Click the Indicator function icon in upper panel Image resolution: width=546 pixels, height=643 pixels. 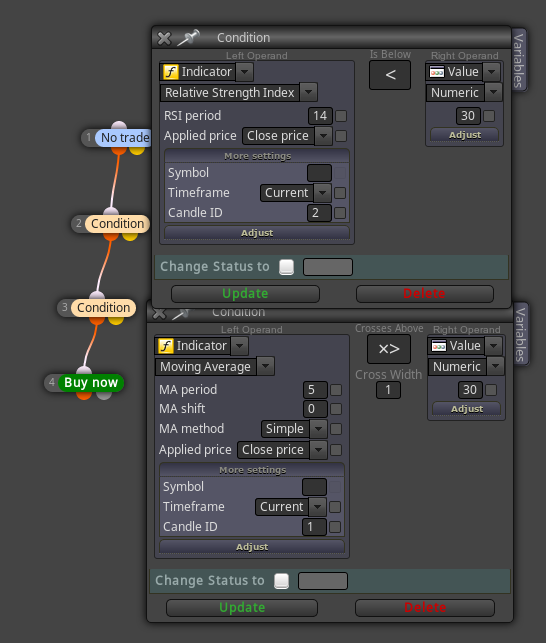tap(171, 72)
